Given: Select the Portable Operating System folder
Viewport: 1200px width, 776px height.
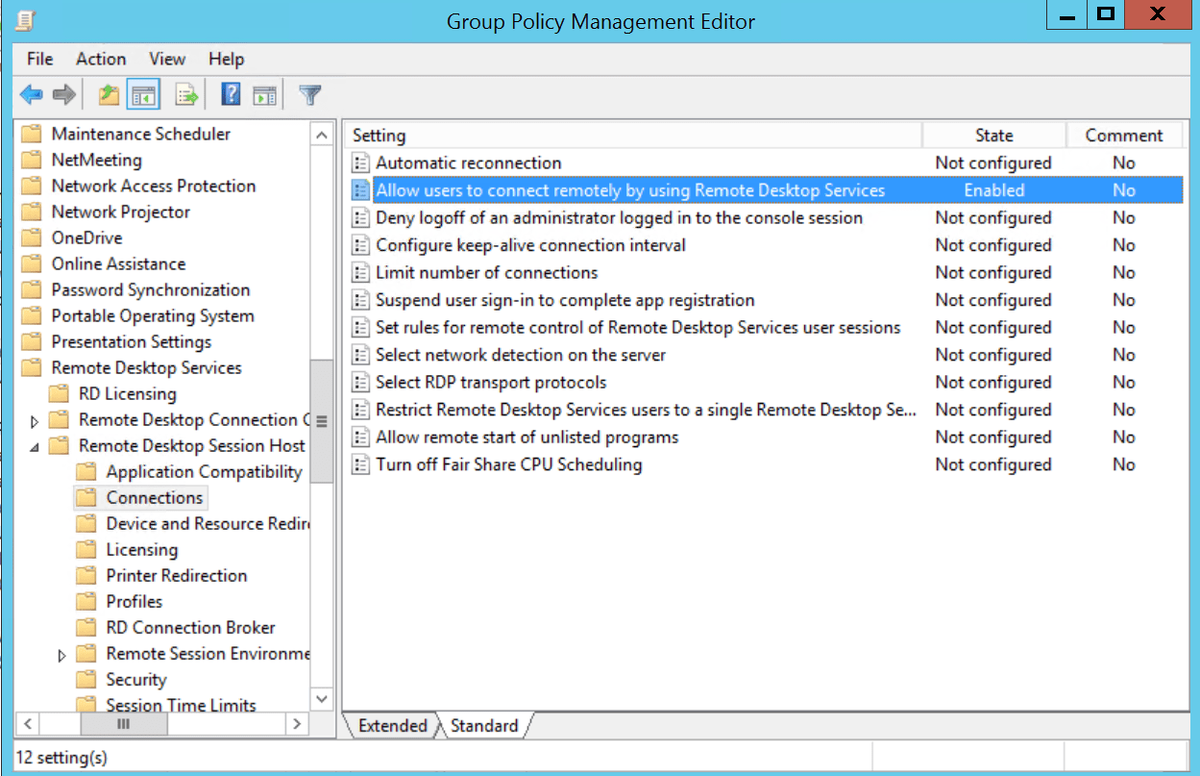Looking at the screenshot, I should point(152,316).
